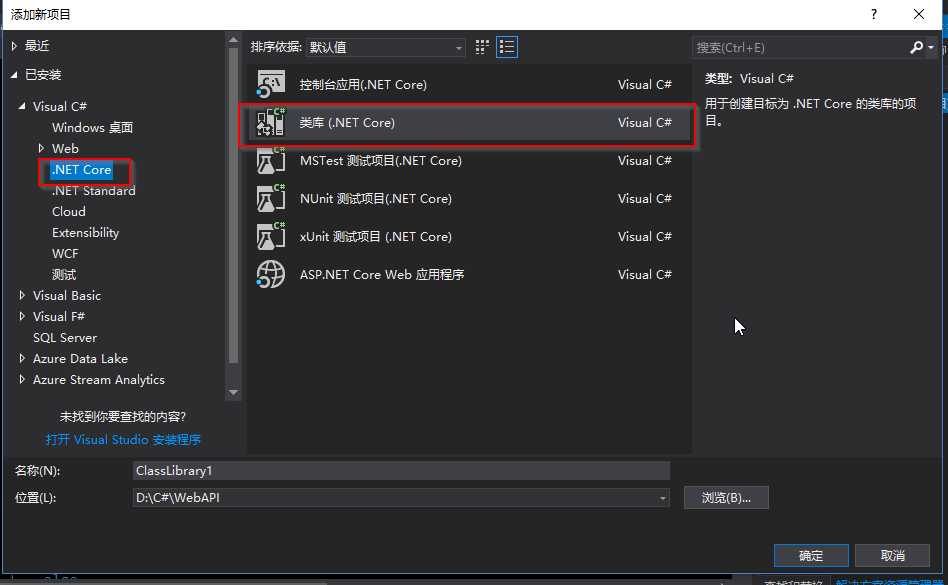
Task: Click the MSTest test project template icon
Action: click(270, 160)
